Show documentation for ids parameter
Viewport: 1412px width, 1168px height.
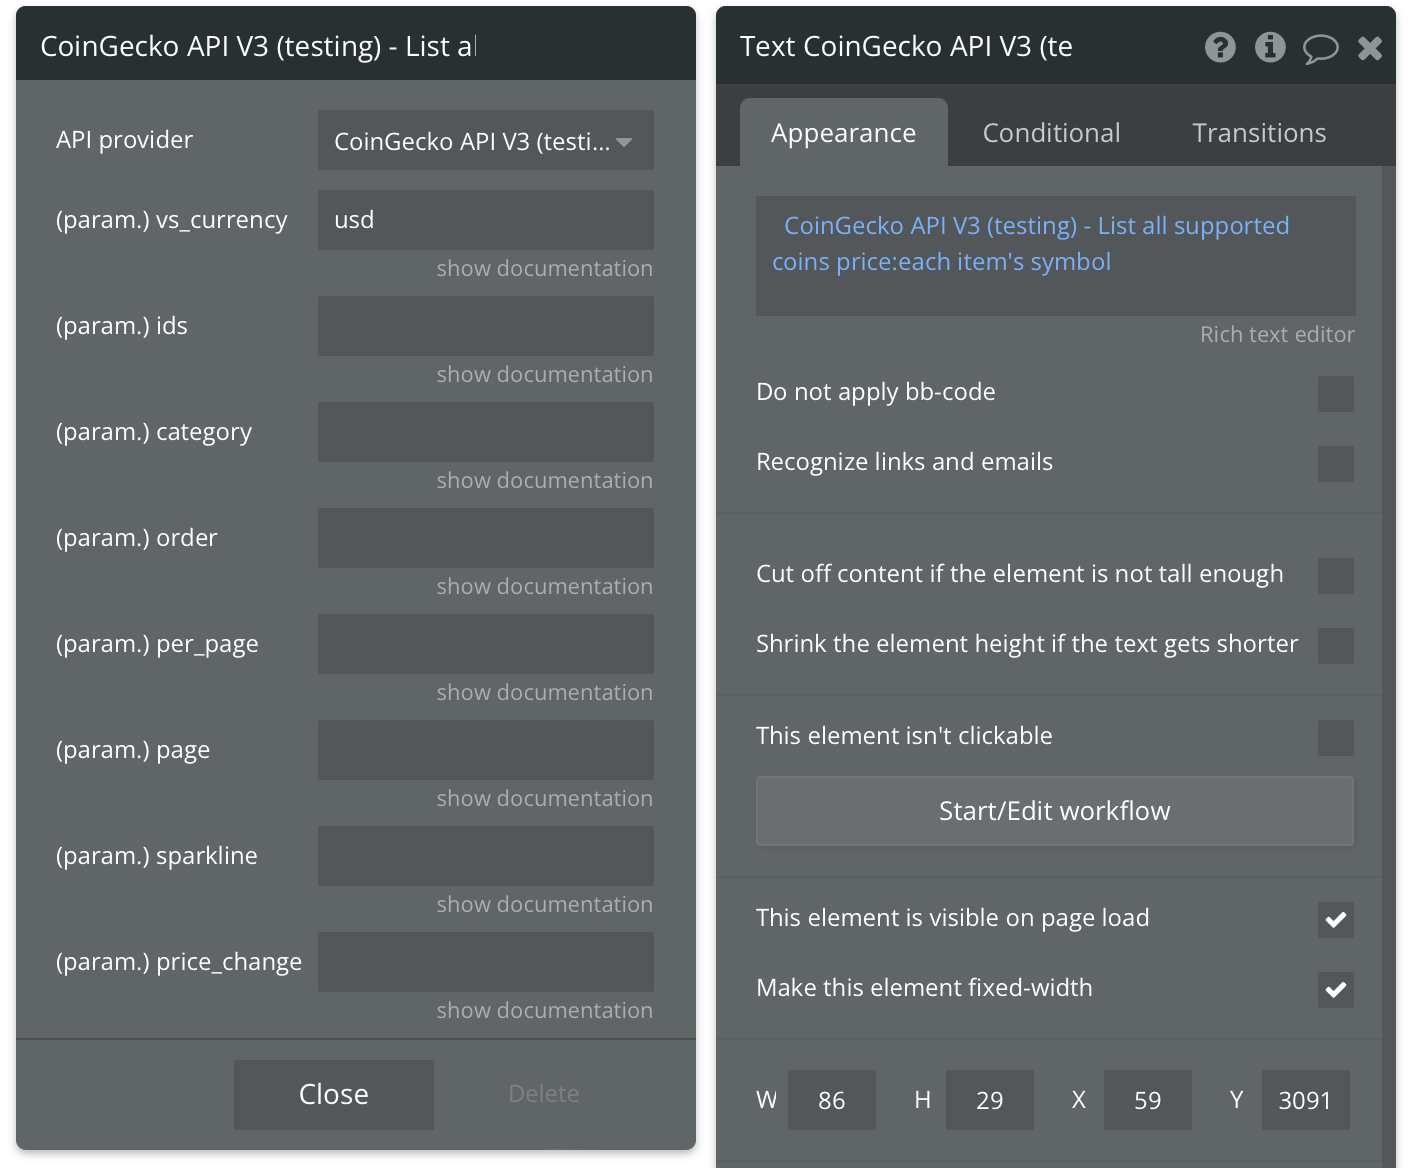coord(545,375)
